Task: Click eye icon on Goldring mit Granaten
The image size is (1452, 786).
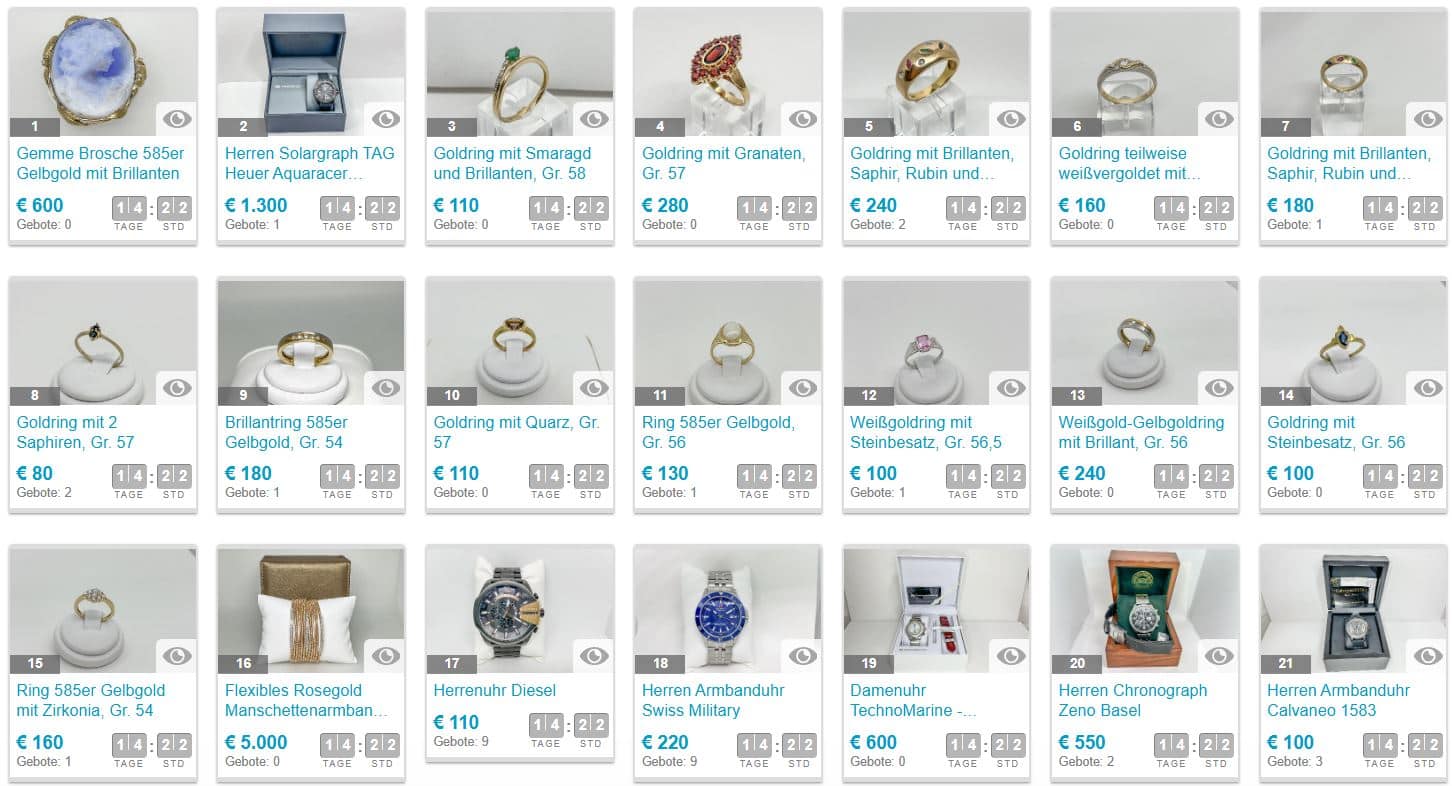Action: click(x=802, y=119)
